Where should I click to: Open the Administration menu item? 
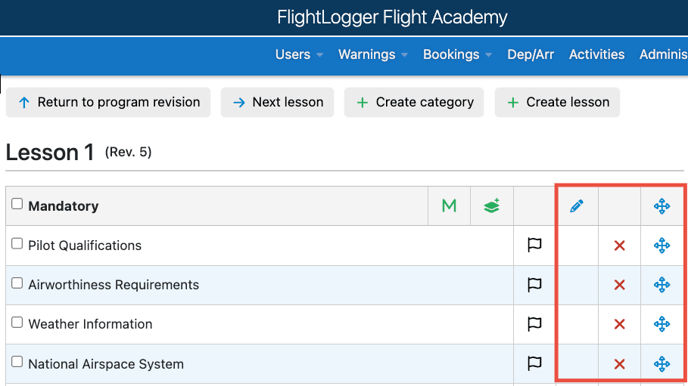663,54
